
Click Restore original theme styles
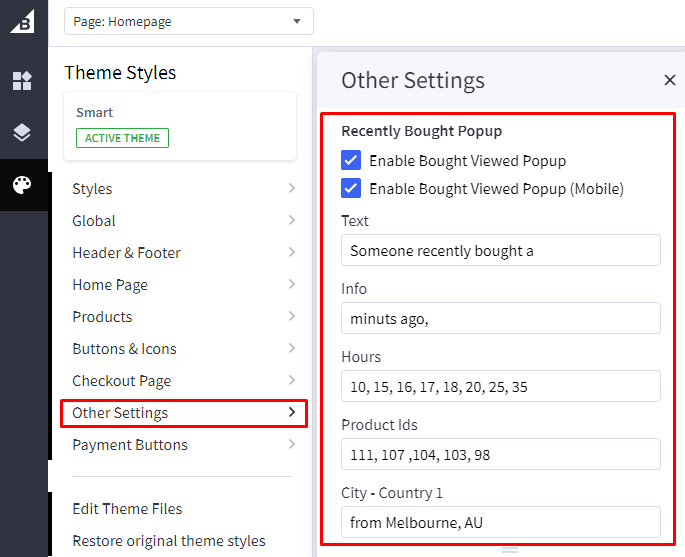[x=169, y=541]
